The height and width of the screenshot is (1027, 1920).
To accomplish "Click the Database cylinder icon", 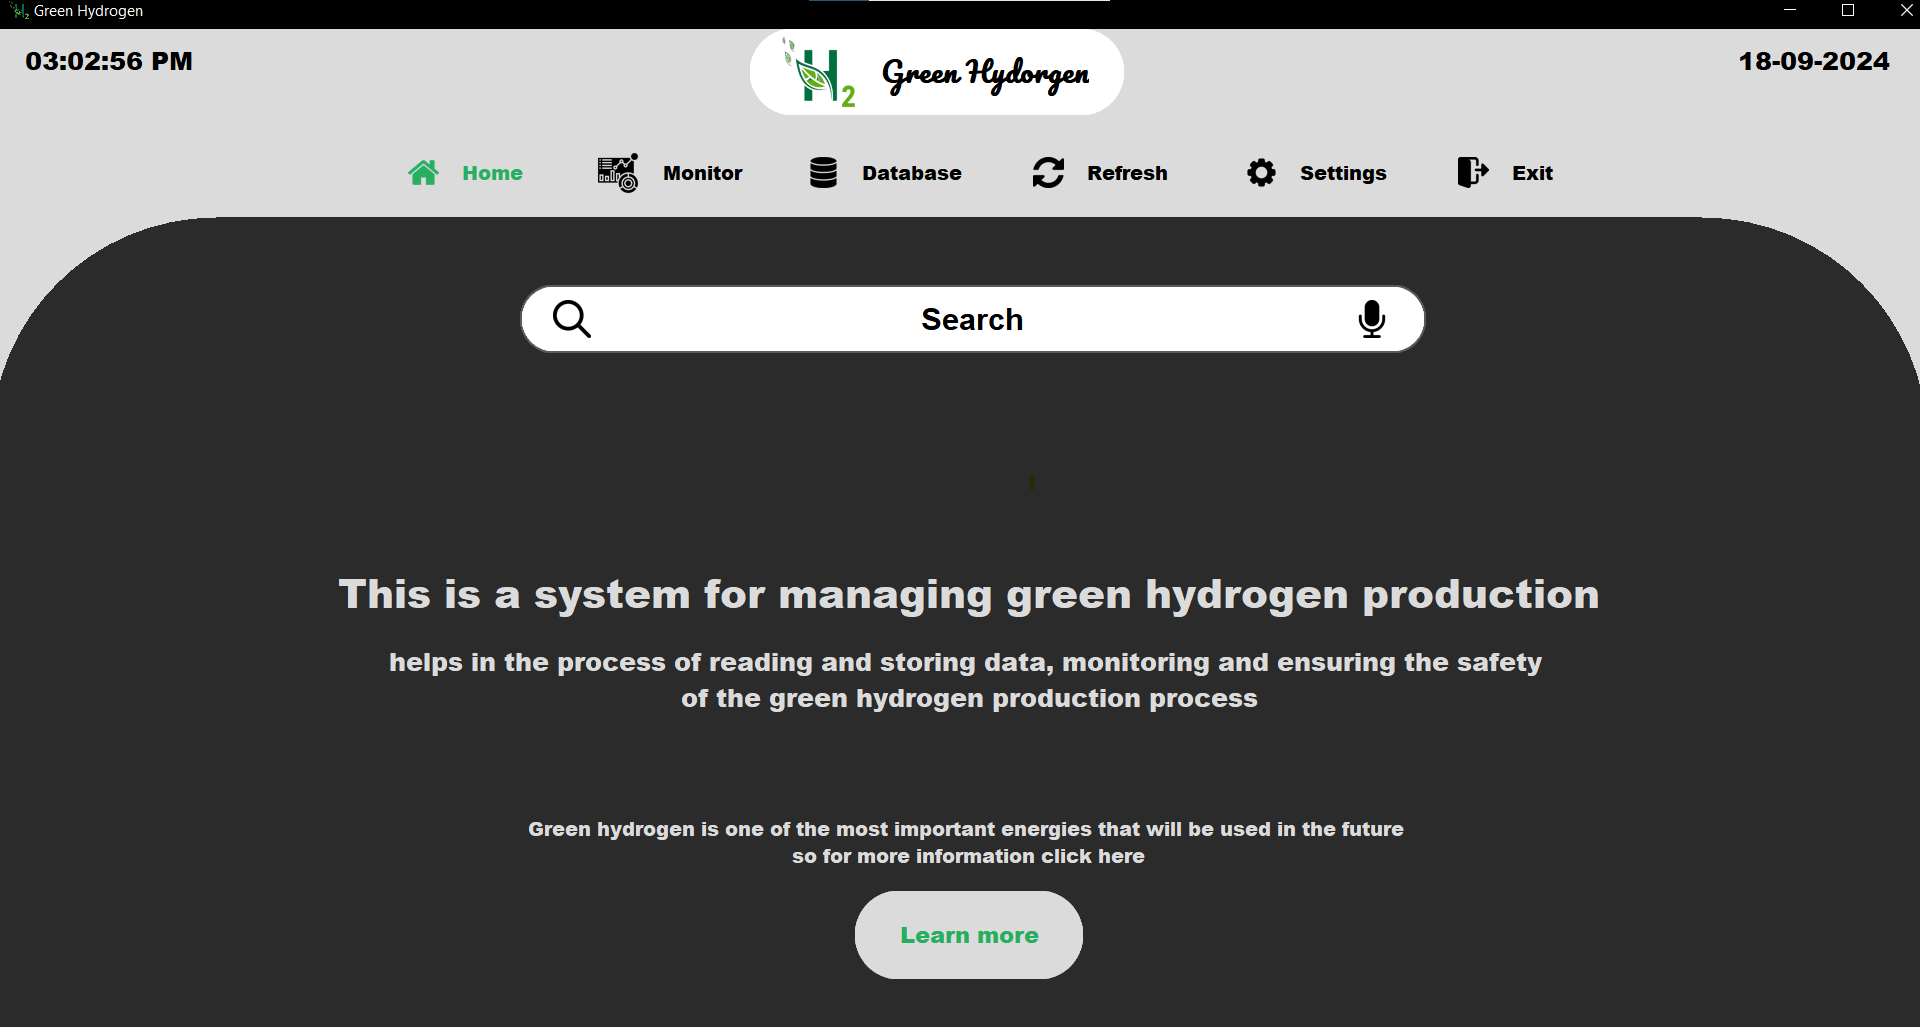I will point(823,173).
